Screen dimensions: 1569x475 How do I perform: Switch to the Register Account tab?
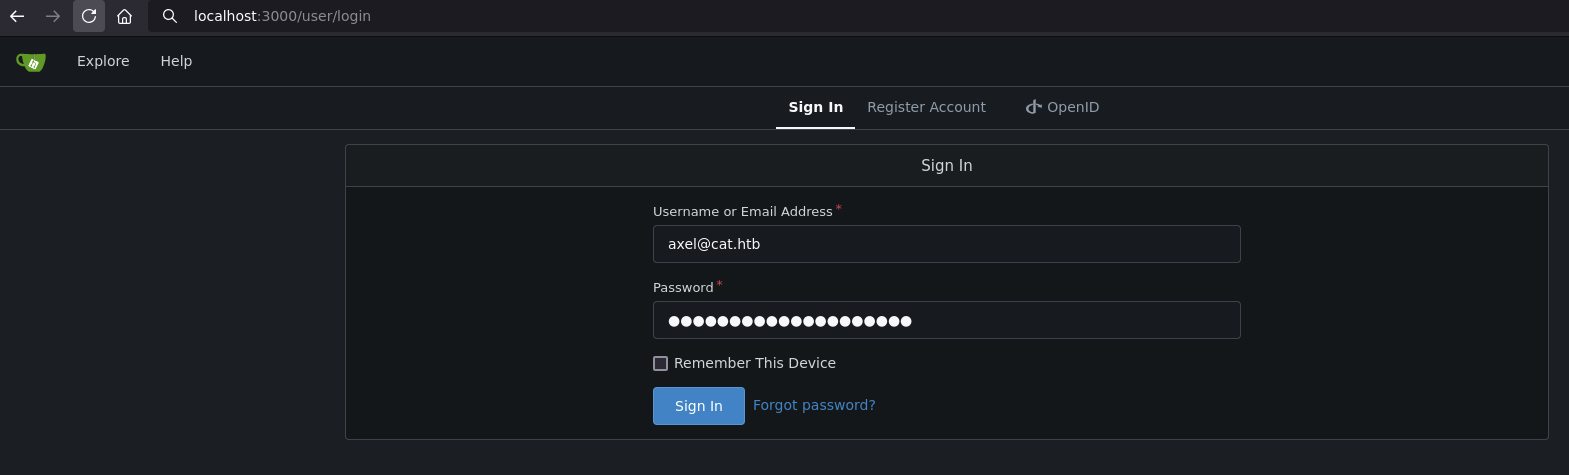[926, 107]
